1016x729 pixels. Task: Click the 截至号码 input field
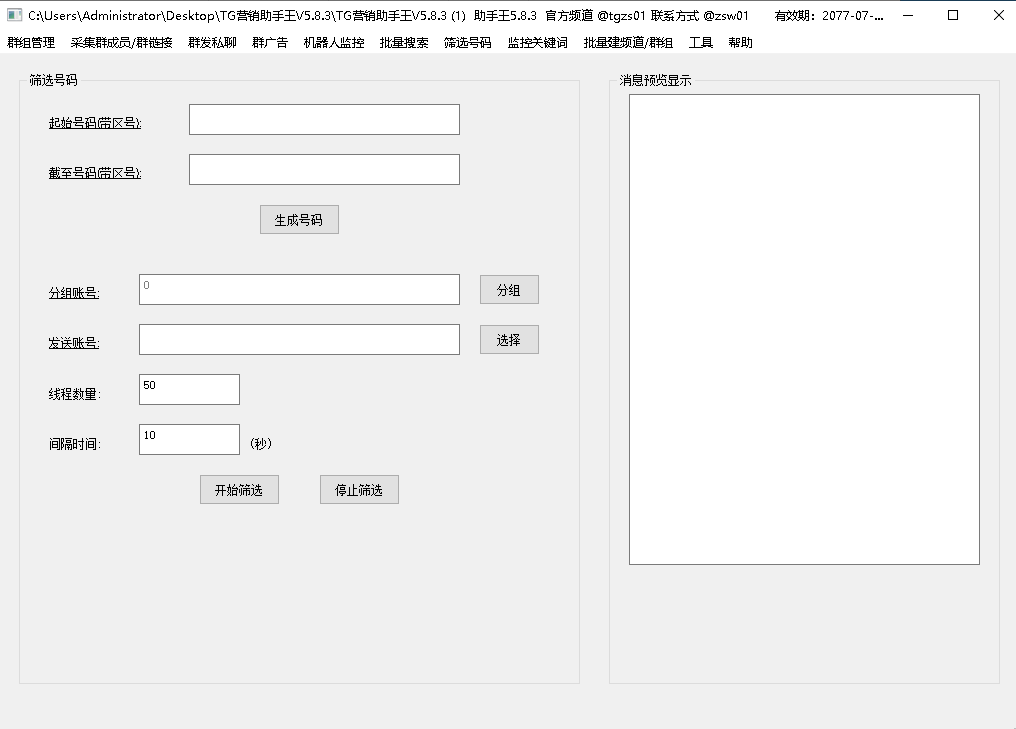coord(324,170)
